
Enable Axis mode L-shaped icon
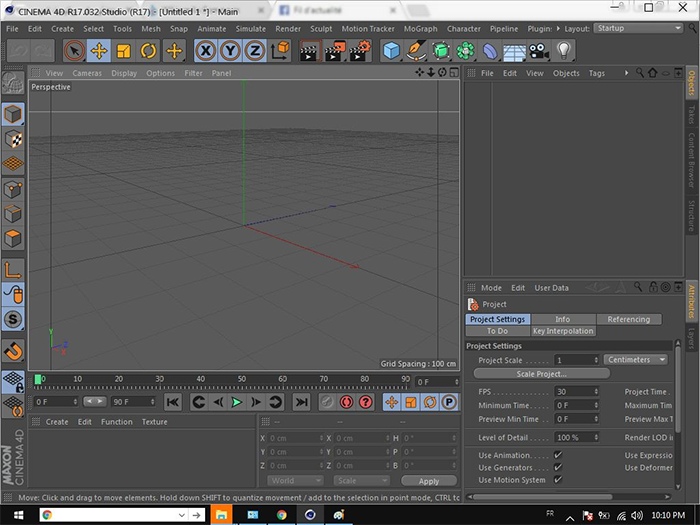click(12, 270)
